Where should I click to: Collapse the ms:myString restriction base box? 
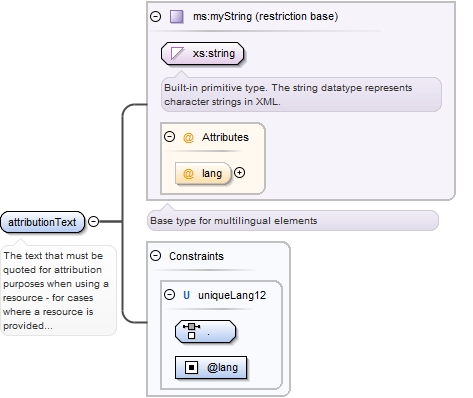[156, 16]
